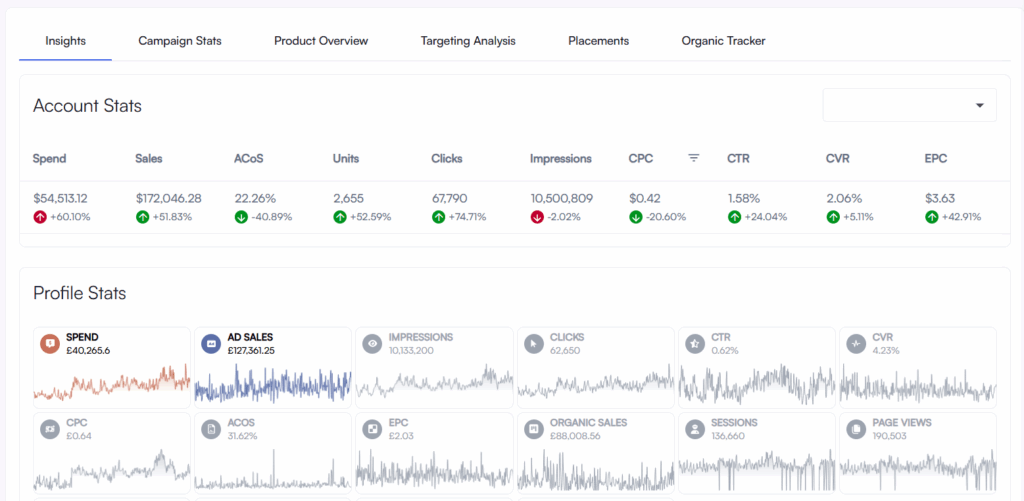Click the Spend profile stat icon
Image resolution: width=1024 pixels, height=501 pixels.
tap(49, 344)
